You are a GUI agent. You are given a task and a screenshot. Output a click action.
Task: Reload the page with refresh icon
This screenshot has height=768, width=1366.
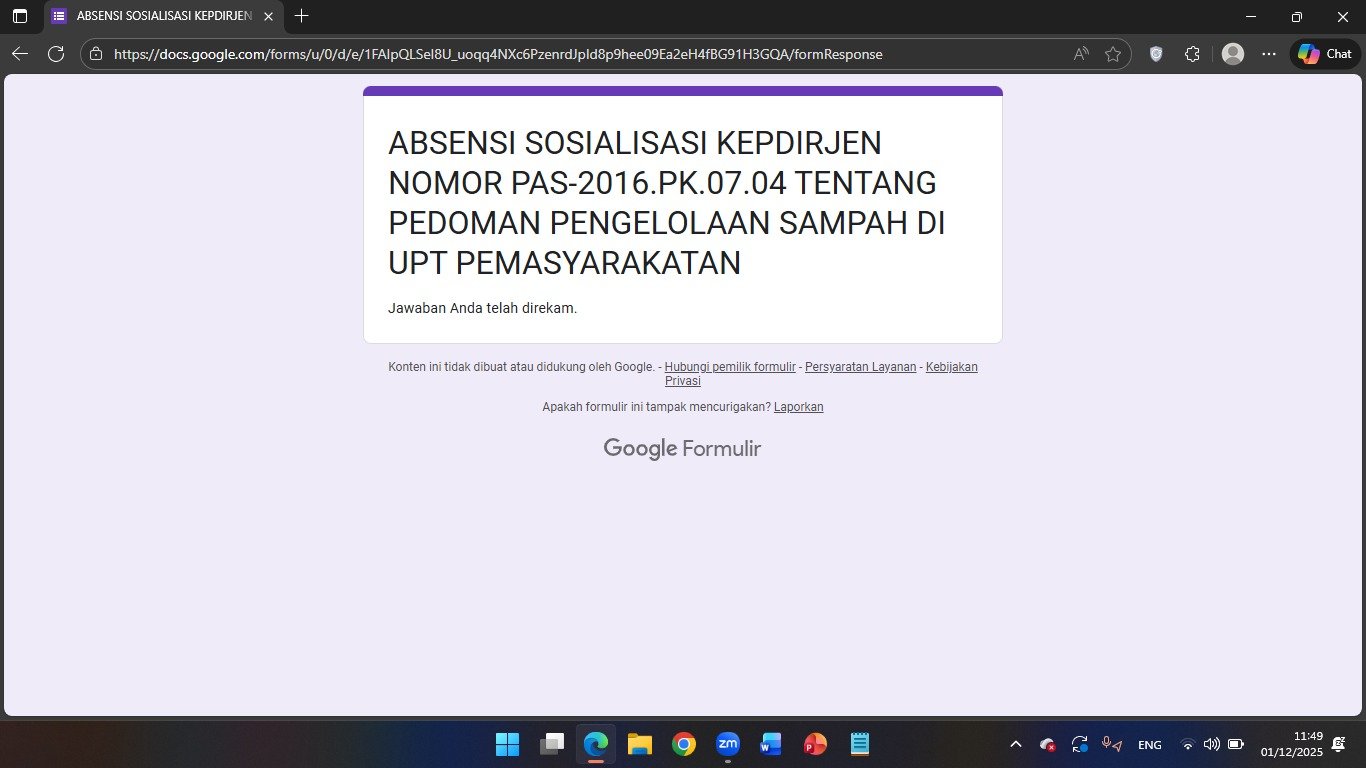56,54
